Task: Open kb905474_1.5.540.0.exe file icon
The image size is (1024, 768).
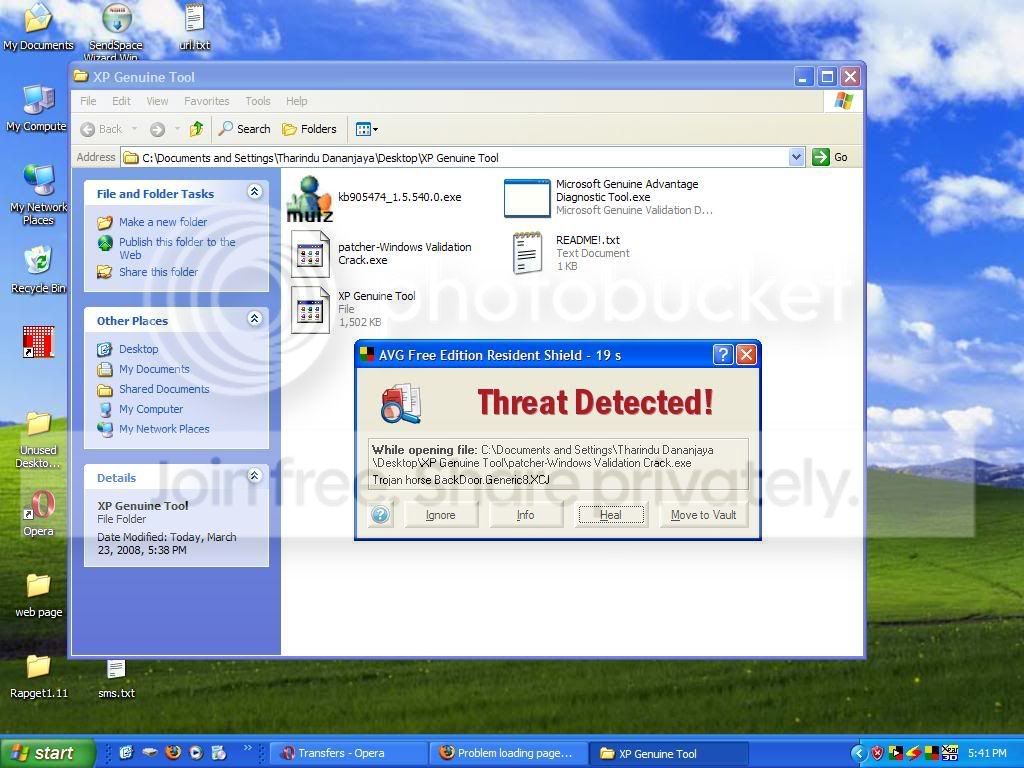Action: tap(310, 199)
